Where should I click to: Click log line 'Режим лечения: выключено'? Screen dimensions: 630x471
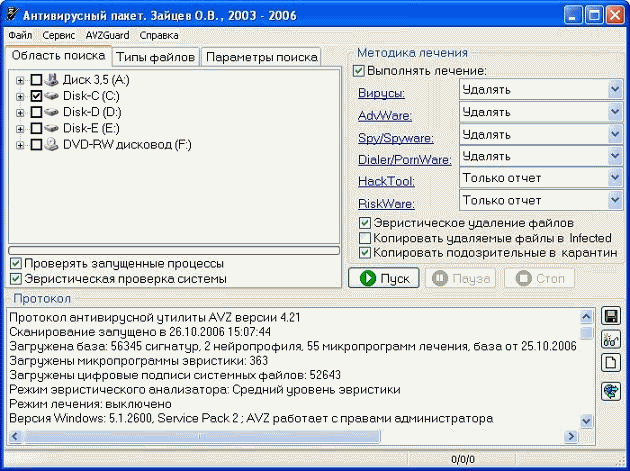pyautogui.click(x=90, y=403)
